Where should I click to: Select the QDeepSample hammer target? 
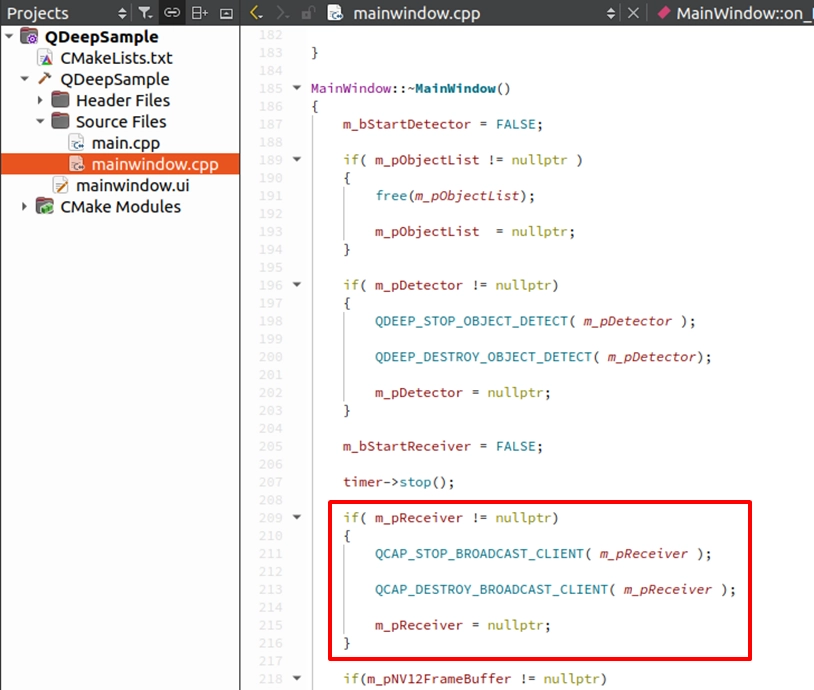point(115,79)
